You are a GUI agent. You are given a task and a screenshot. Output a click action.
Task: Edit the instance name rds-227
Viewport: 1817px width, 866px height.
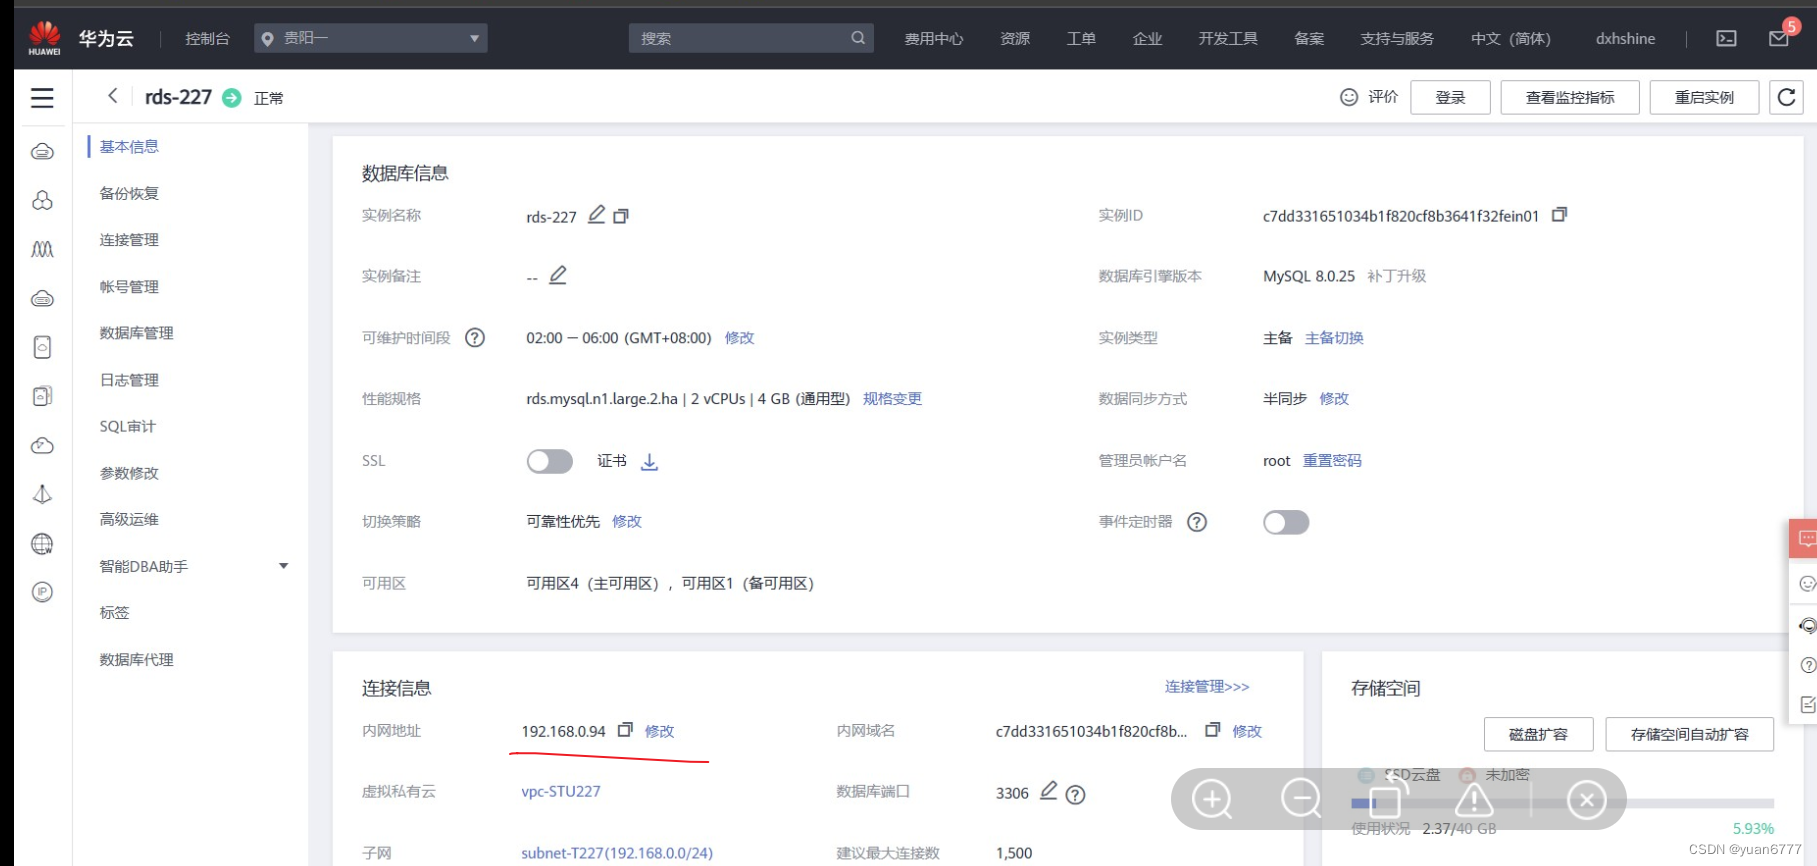tap(596, 215)
